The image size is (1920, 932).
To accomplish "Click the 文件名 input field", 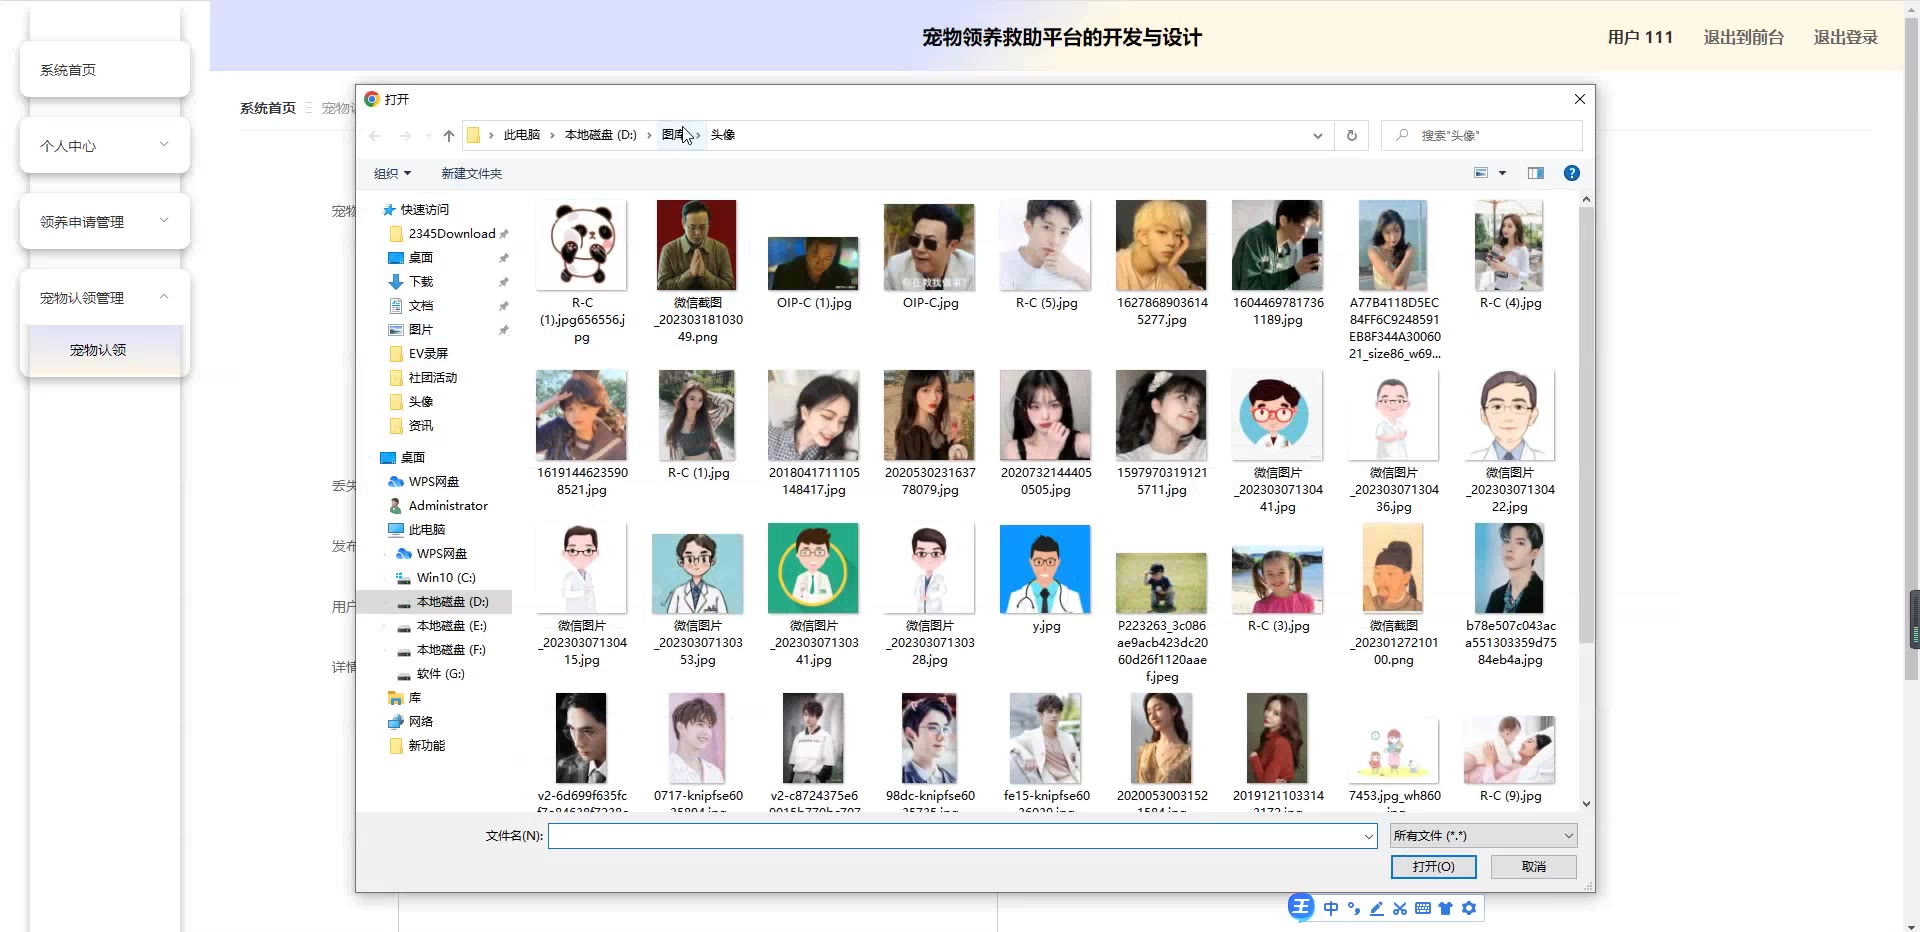I will (955, 836).
